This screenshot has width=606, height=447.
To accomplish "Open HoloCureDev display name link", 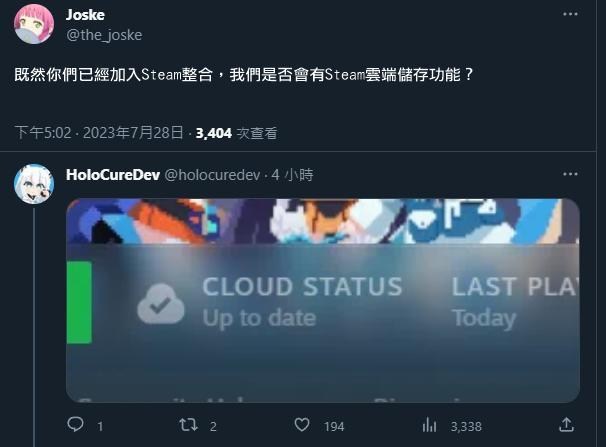I will pos(113,175).
